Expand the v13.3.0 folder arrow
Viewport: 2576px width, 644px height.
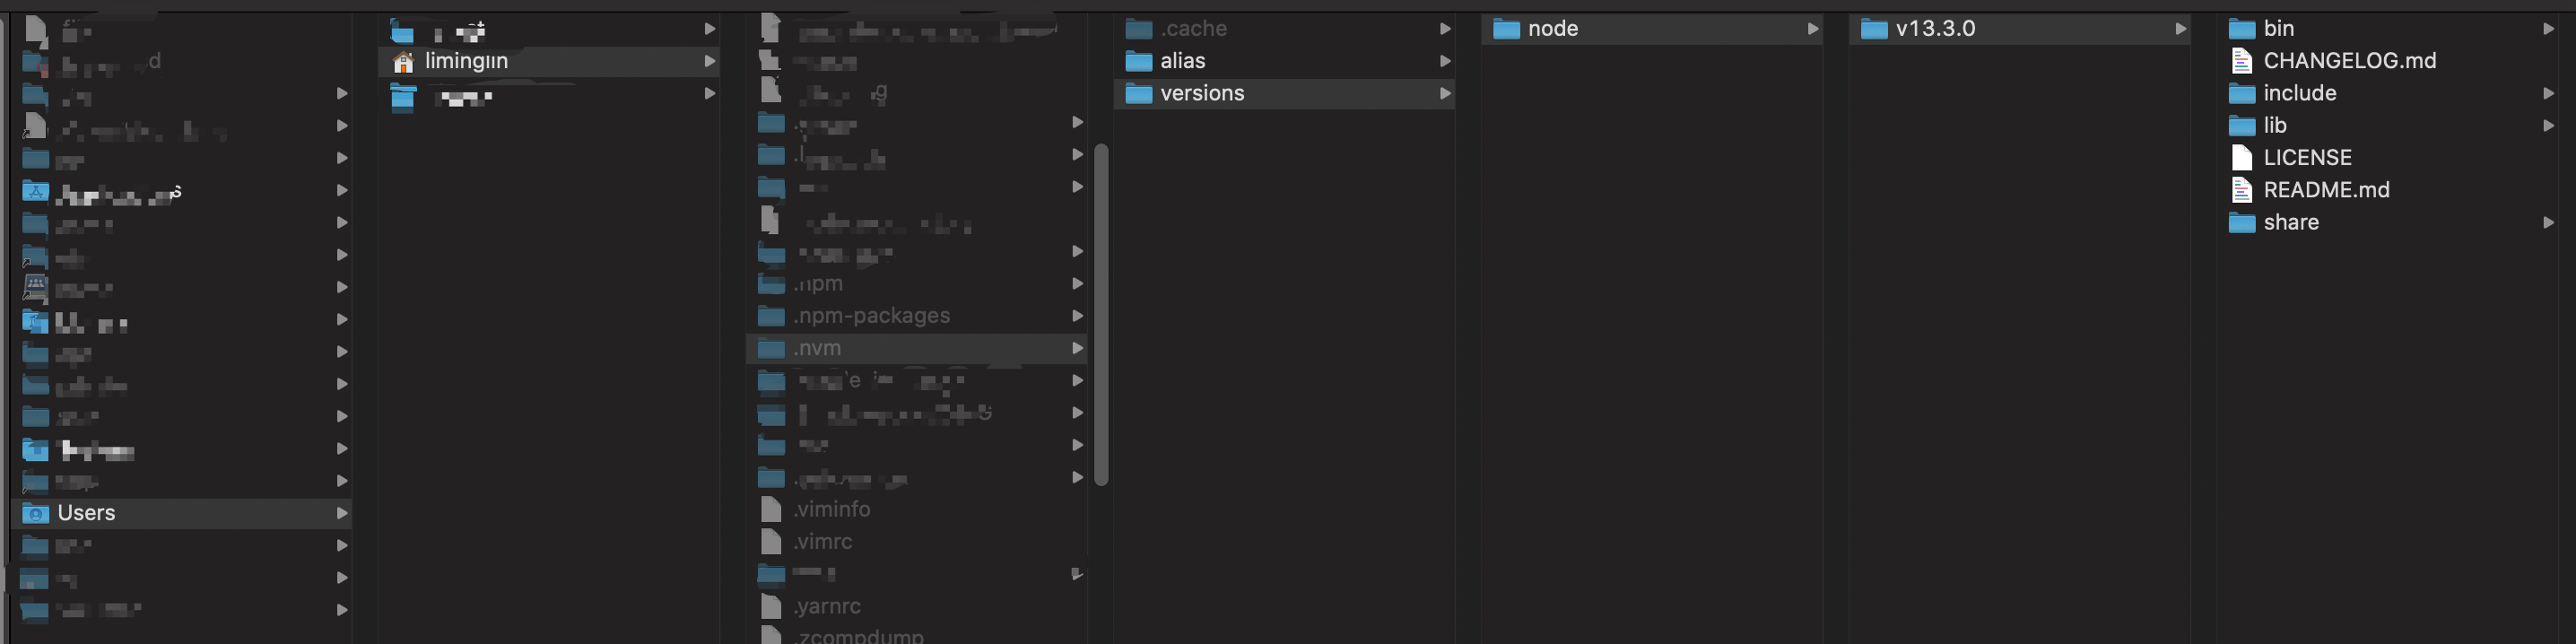click(x=2180, y=29)
